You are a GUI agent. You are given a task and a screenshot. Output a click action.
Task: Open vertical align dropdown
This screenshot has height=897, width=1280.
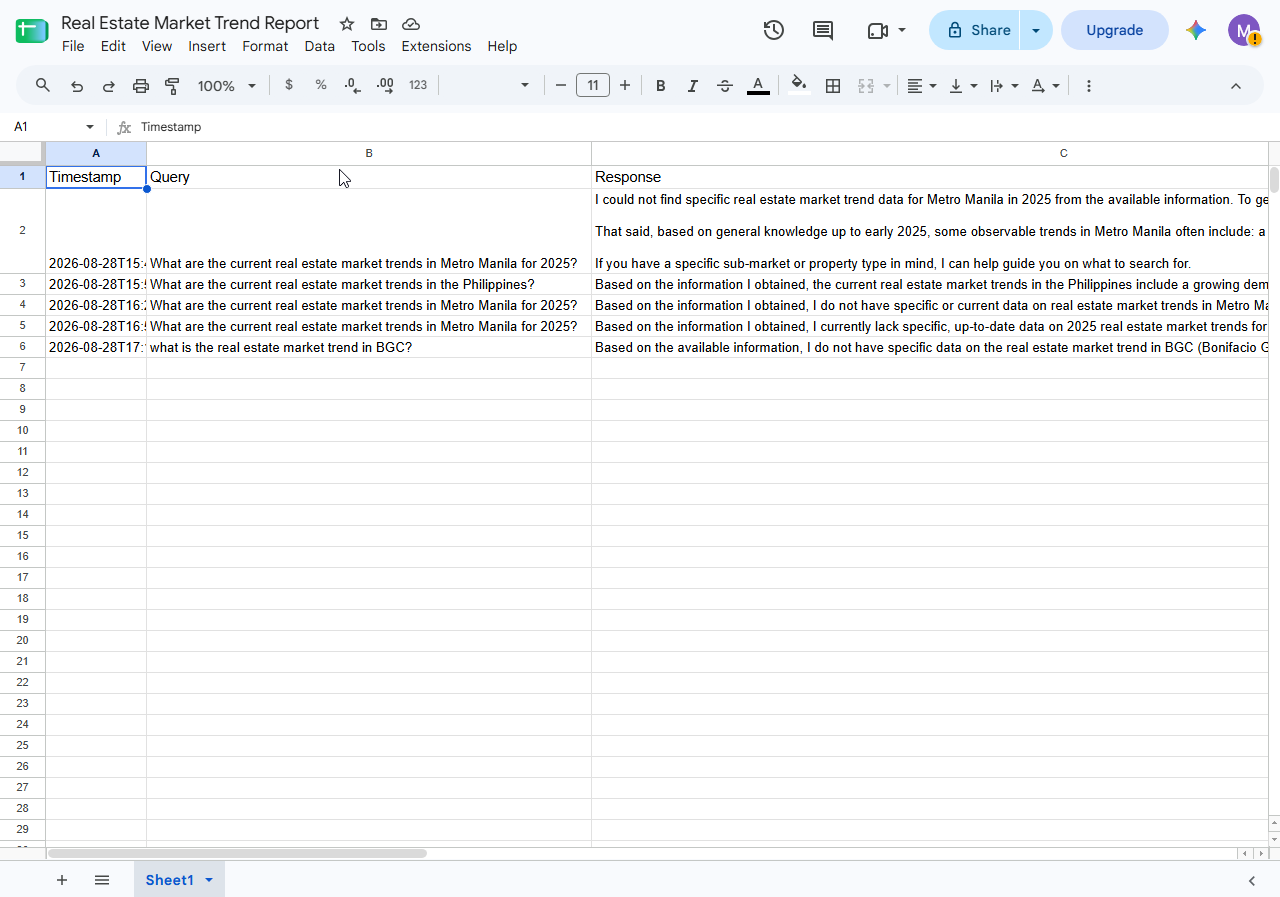(963, 86)
